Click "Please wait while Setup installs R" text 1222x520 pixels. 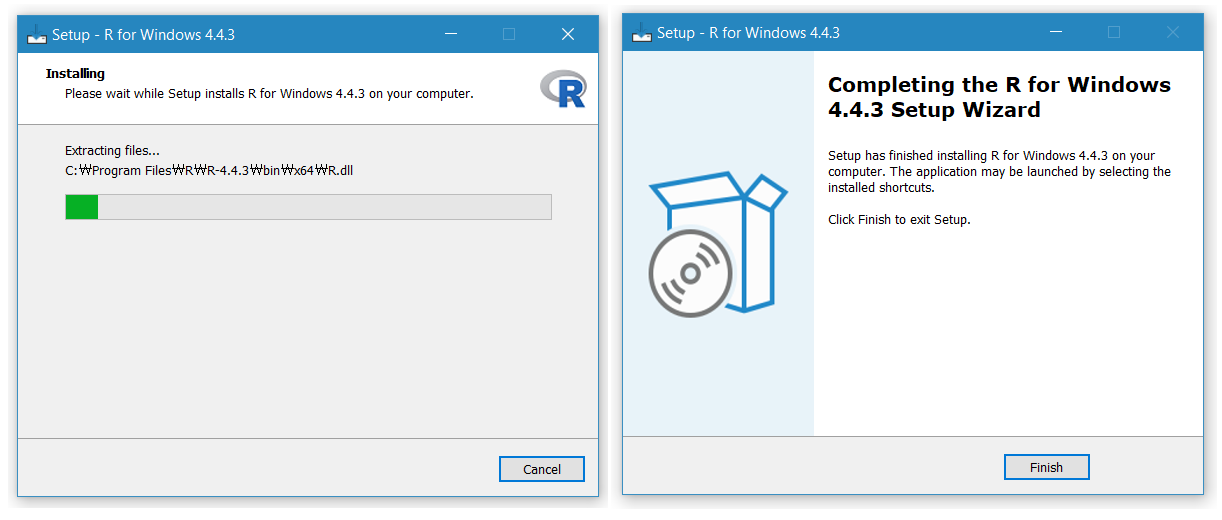(x=269, y=94)
